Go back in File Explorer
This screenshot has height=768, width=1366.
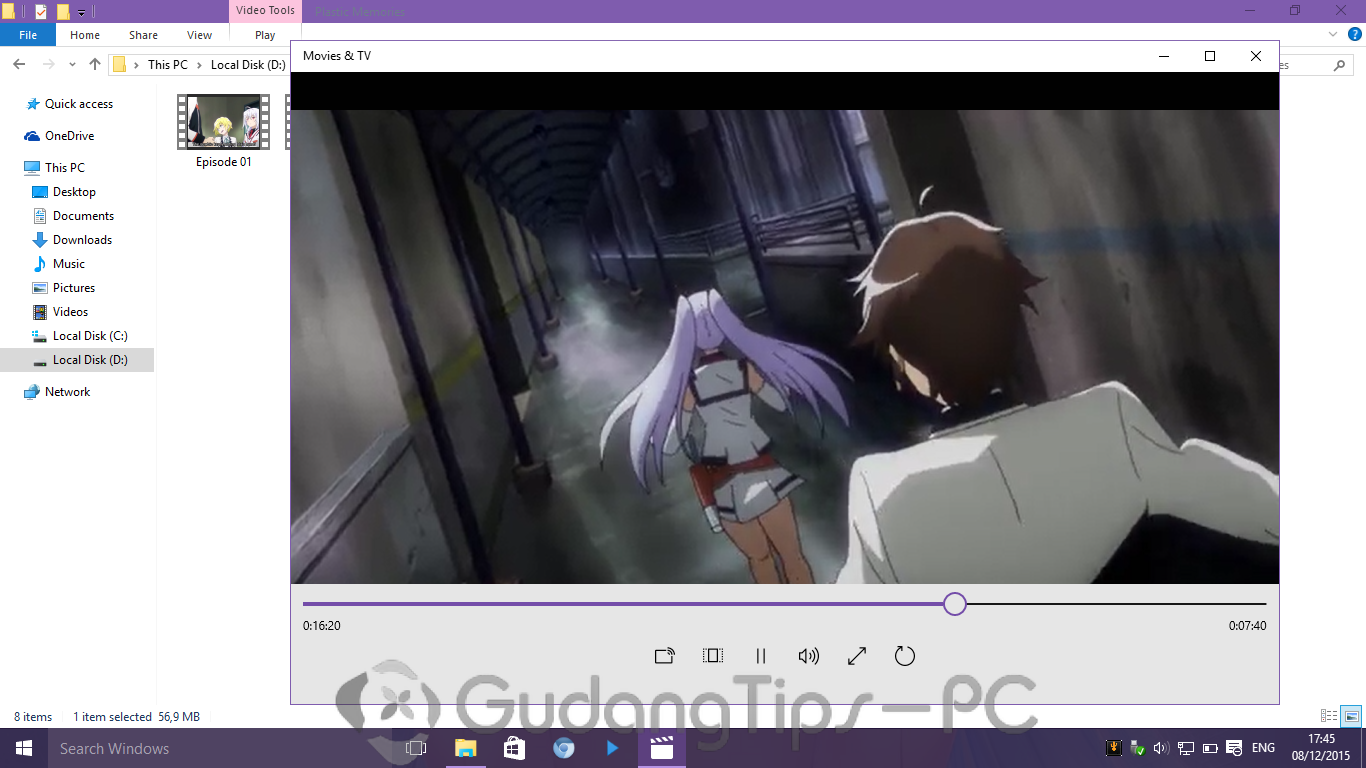pos(19,64)
